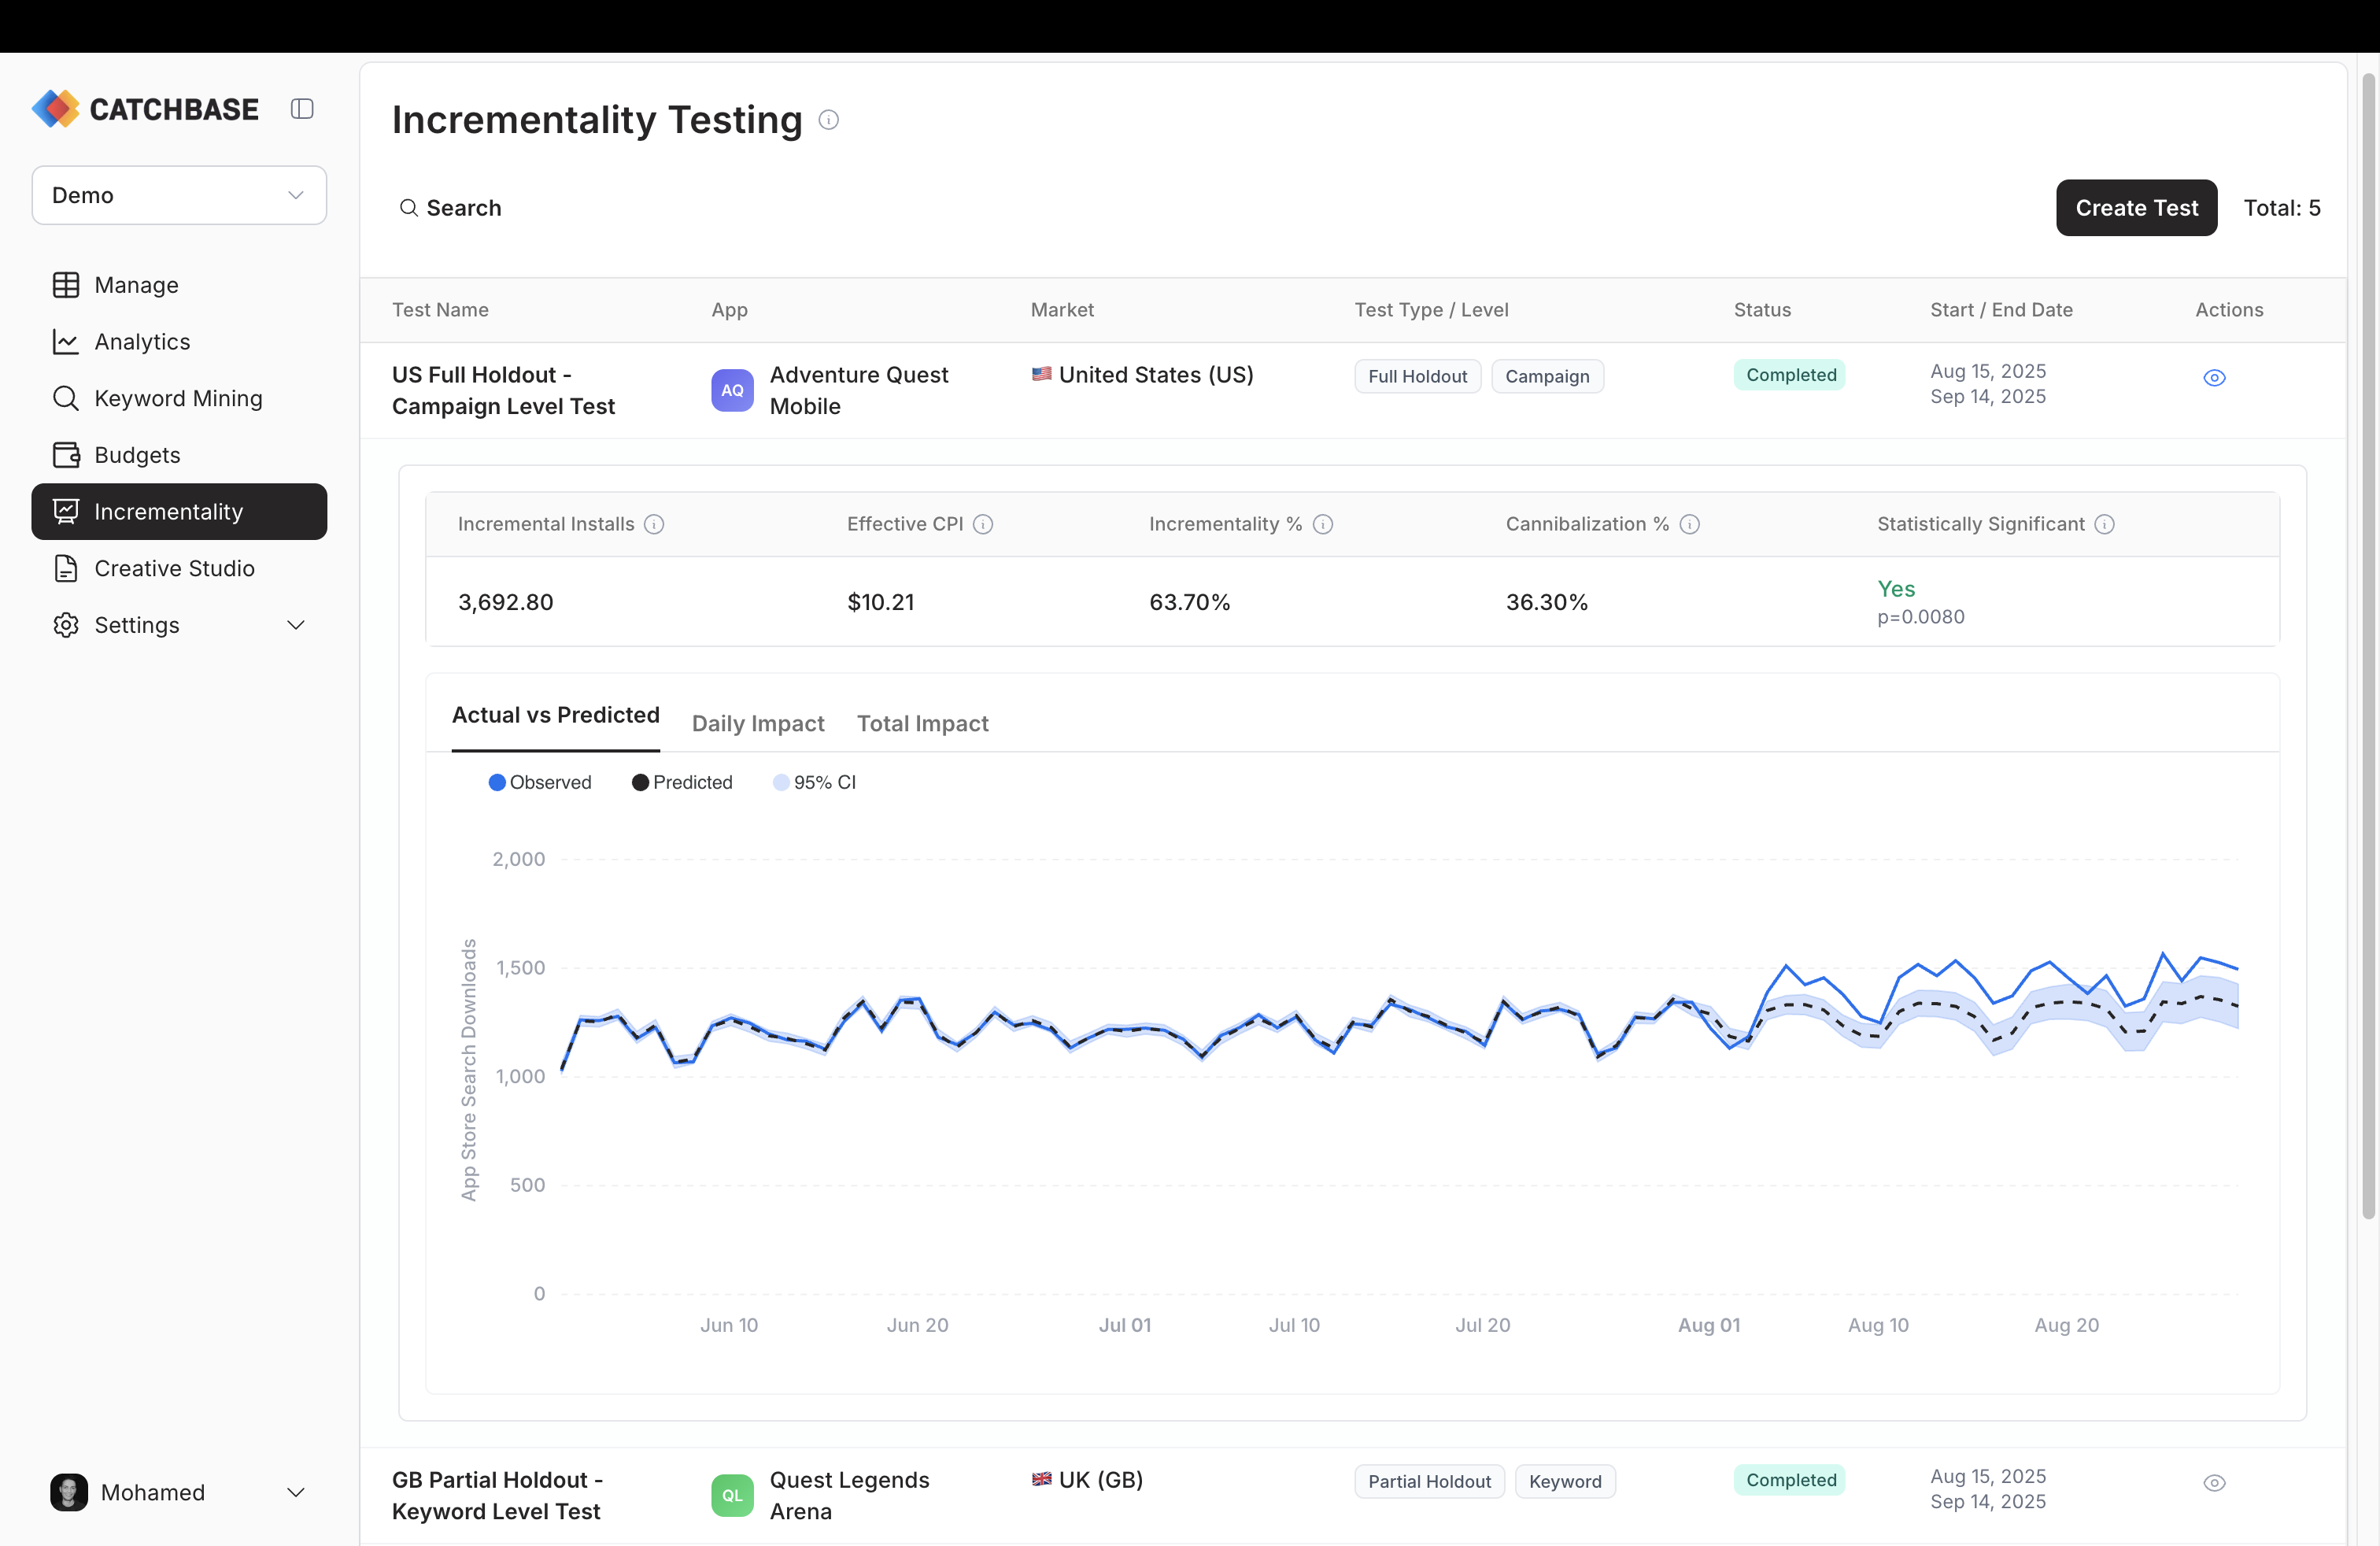The image size is (2380, 1546).
Task: Toggle the Predicted series in chart legend
Action: pyautogui.click(x=682, y=782)
